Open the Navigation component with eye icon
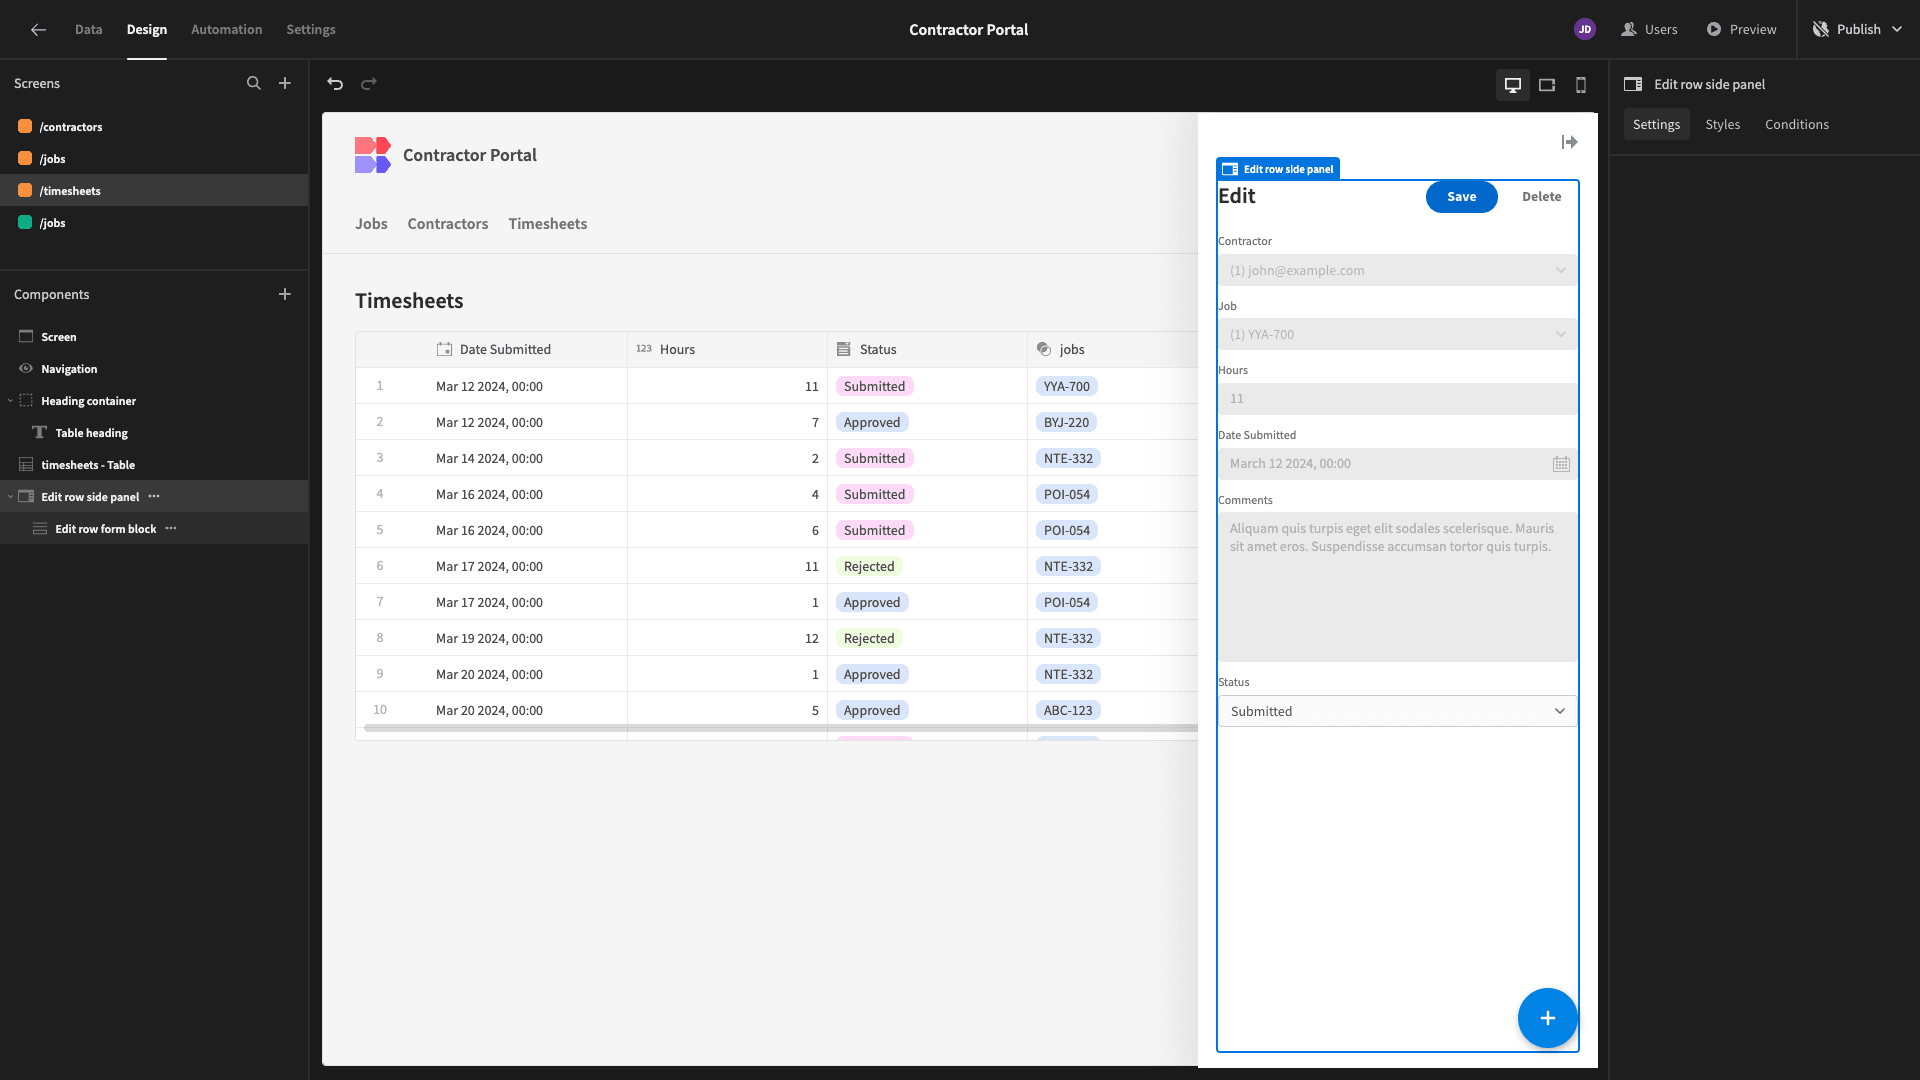The width and height of the screenshot is (1920, 1080). click(x=68, y=369)
